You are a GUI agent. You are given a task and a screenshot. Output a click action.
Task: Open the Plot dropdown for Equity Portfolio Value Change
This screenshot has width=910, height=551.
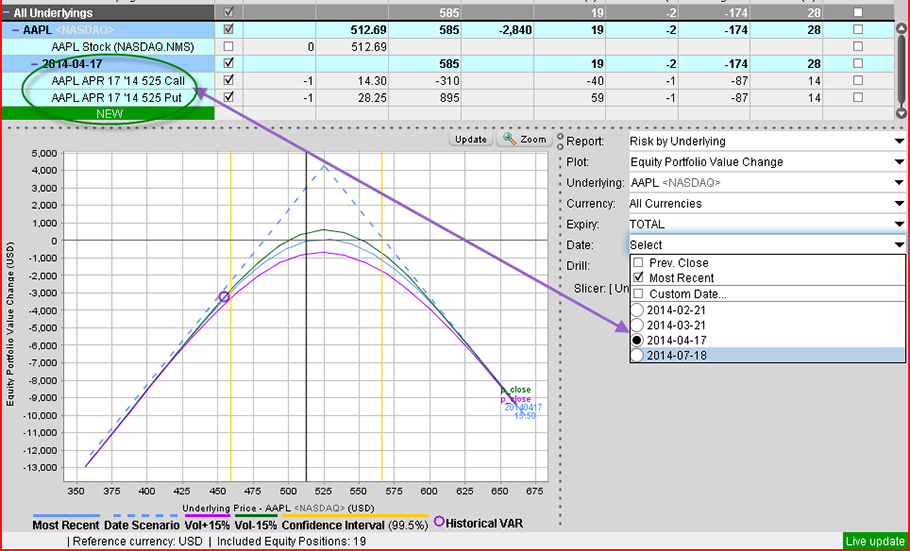pyautogui.click(x=766, y=162)
